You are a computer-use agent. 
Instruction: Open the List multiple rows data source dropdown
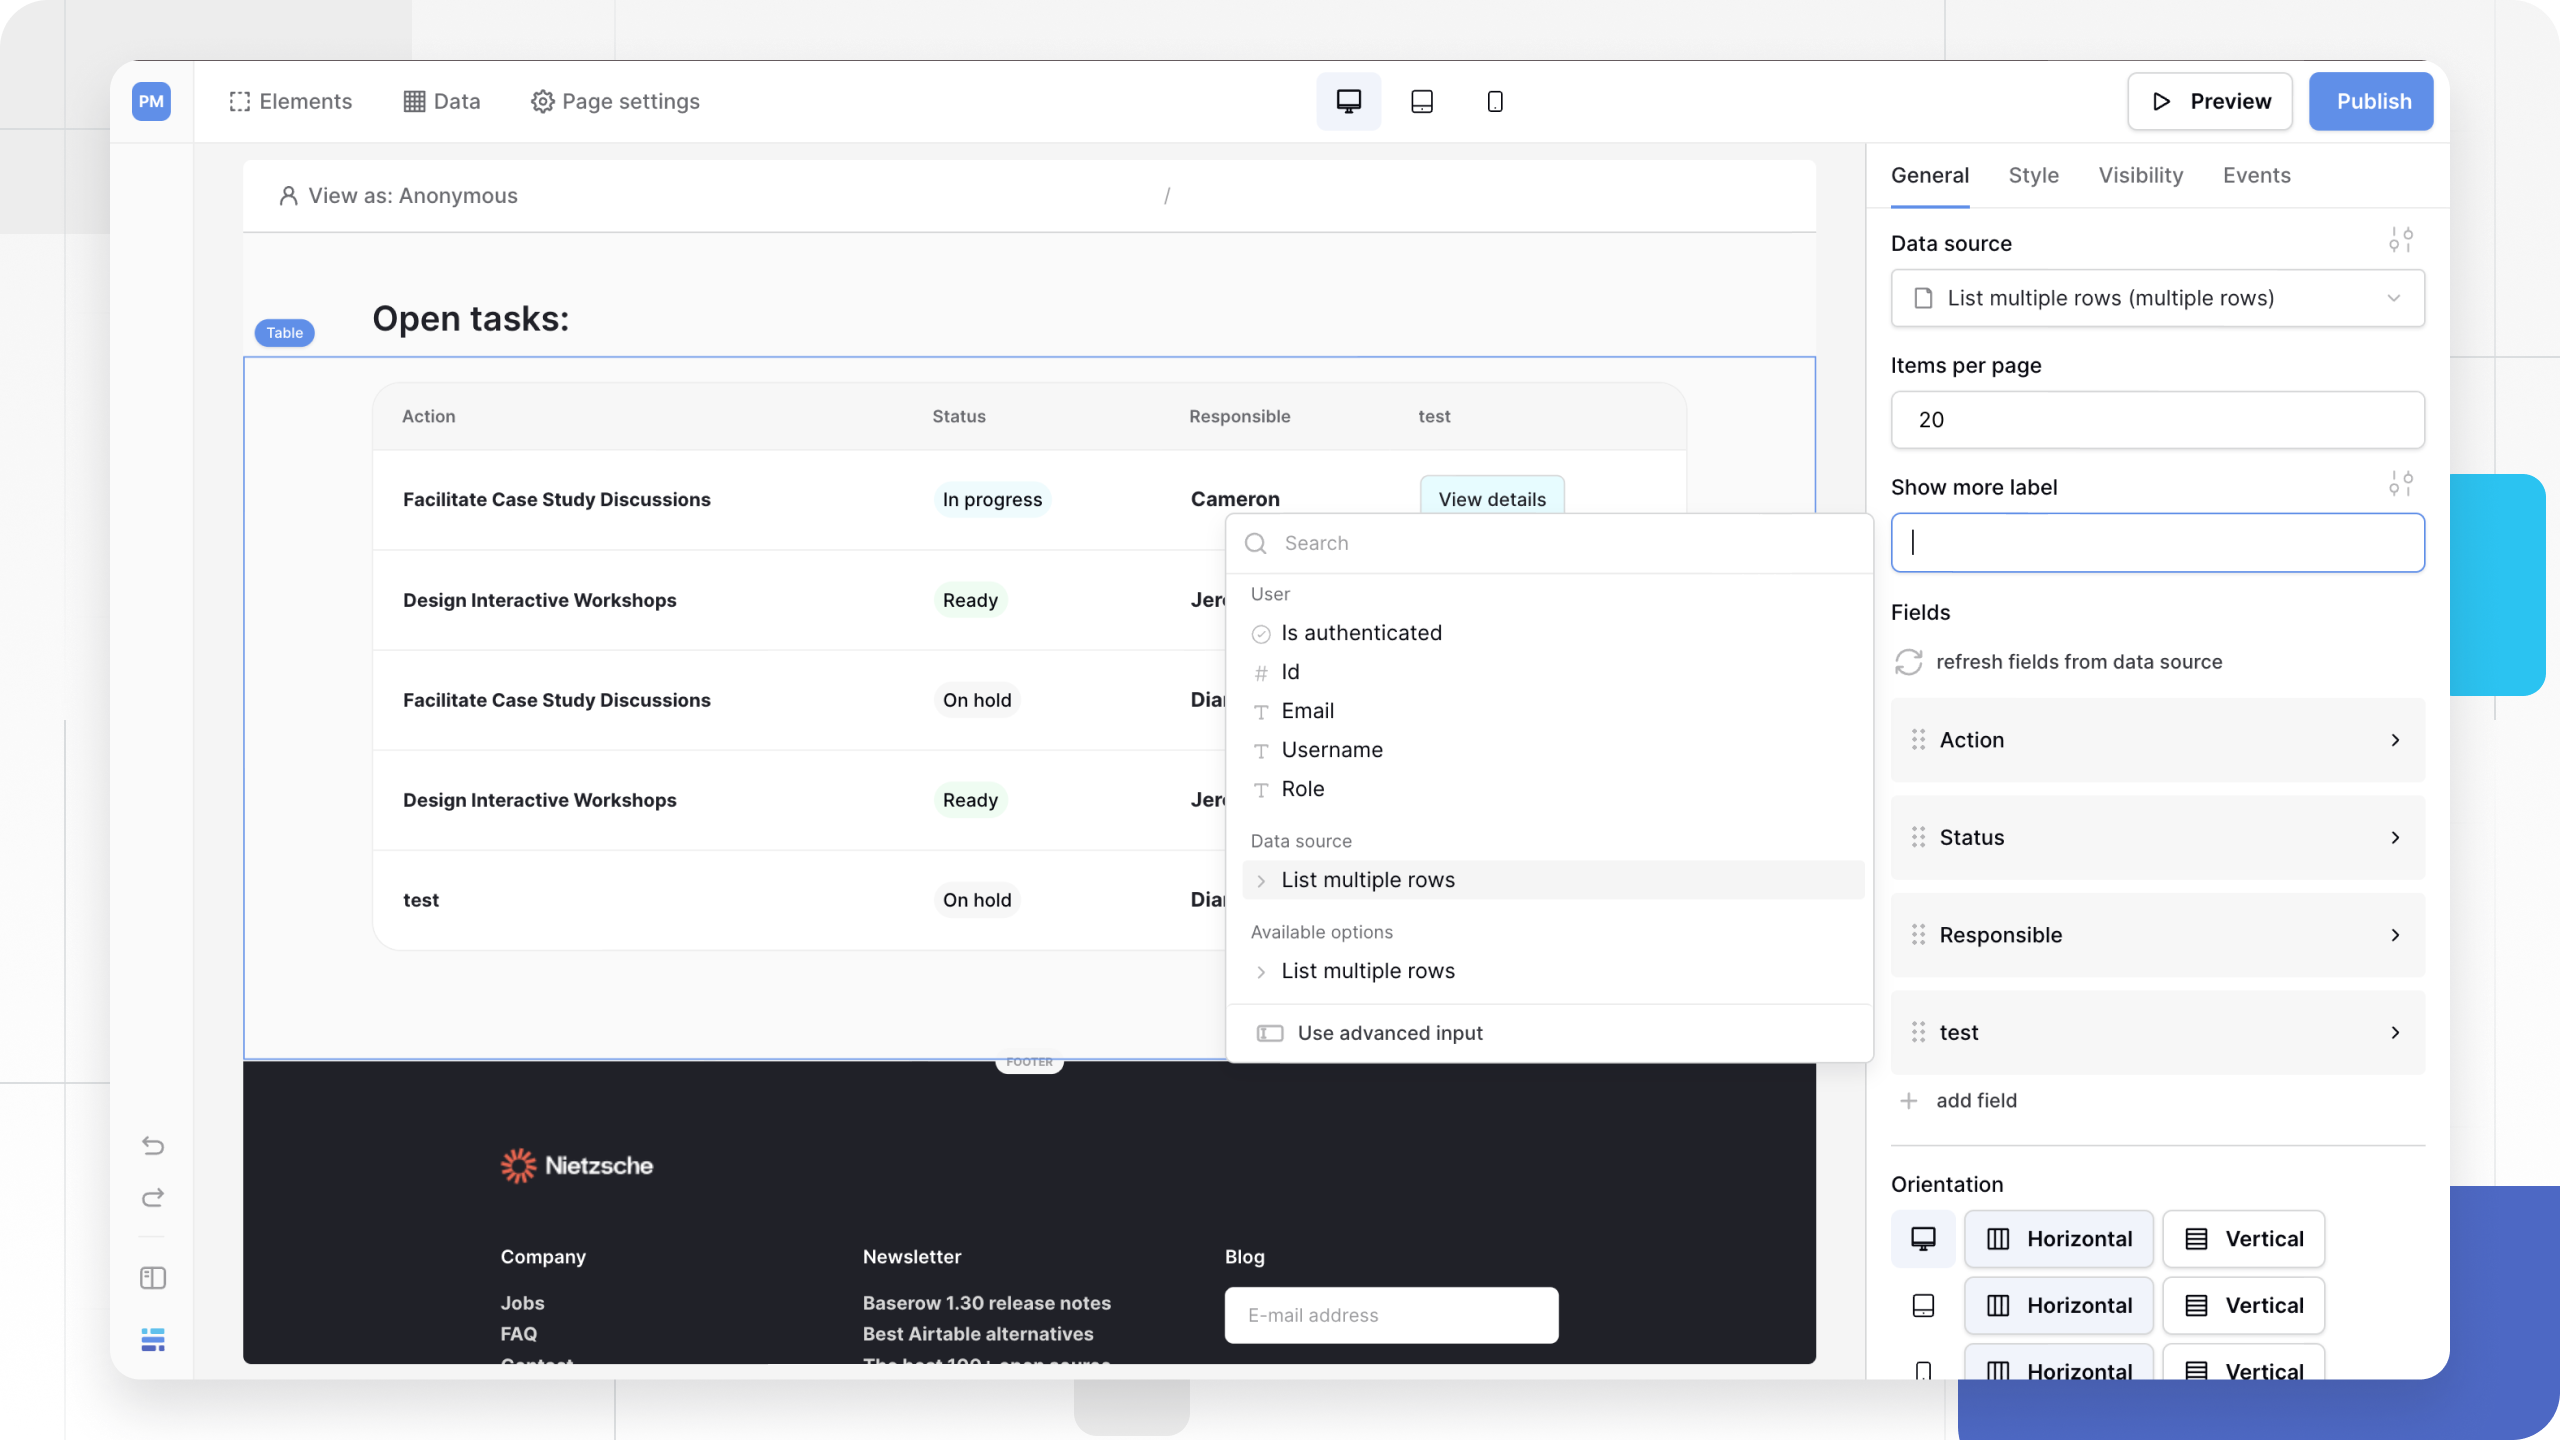(2156, 298)
